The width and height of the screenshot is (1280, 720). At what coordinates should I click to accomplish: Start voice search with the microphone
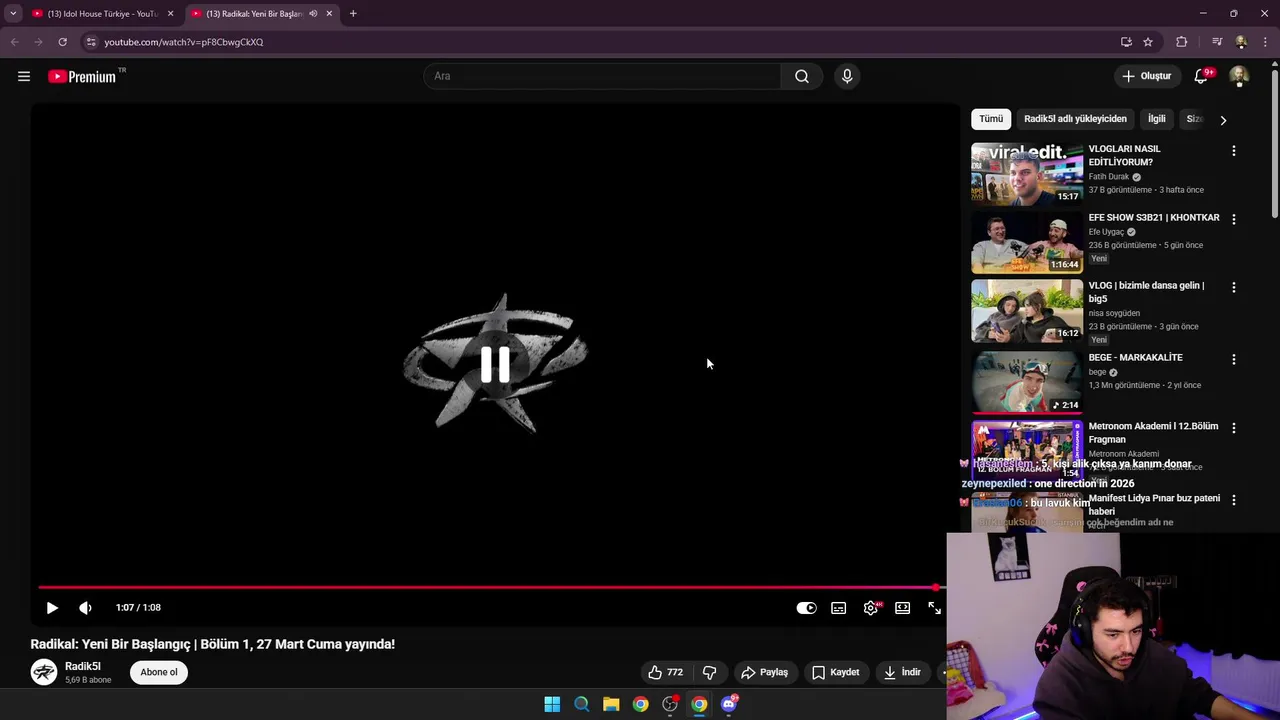click(x=847, y=76)
